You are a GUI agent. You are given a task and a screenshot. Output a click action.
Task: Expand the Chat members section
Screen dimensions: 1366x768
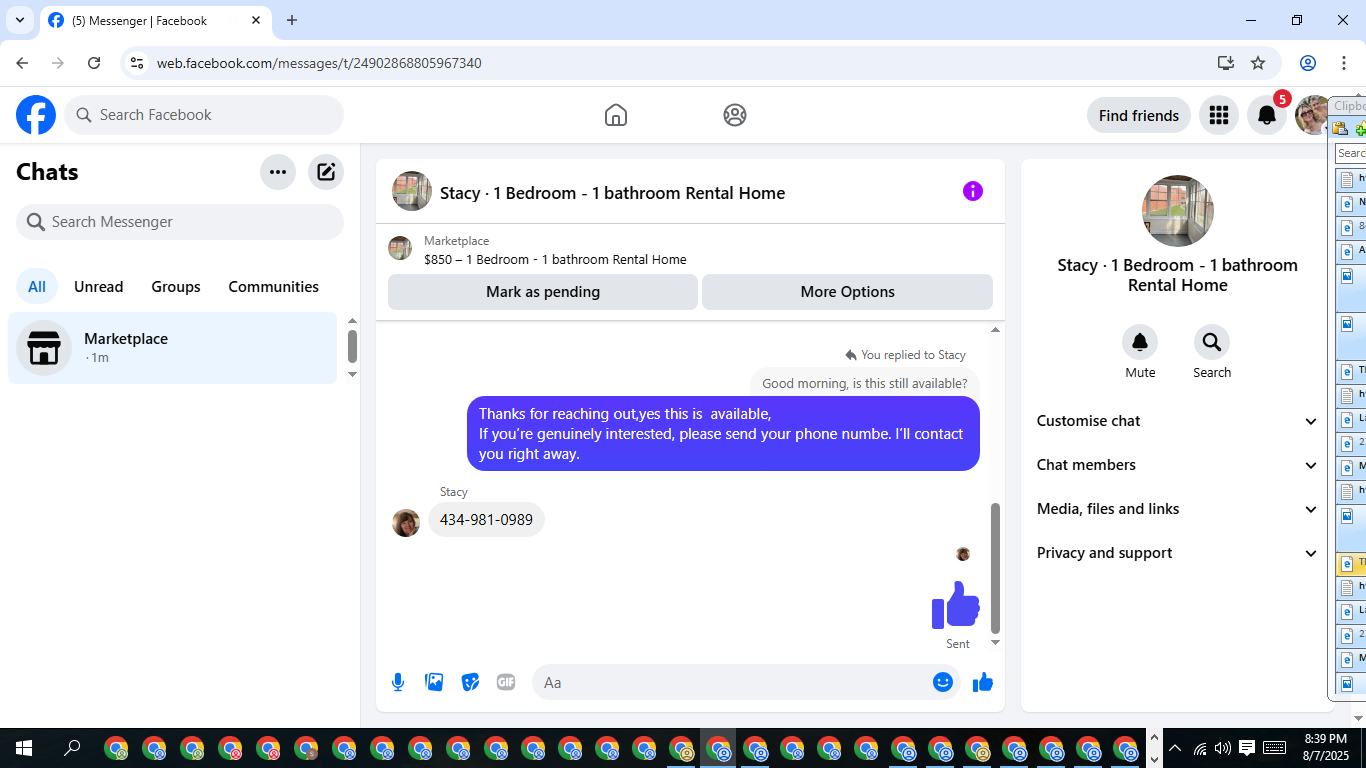pos(1178,465)
